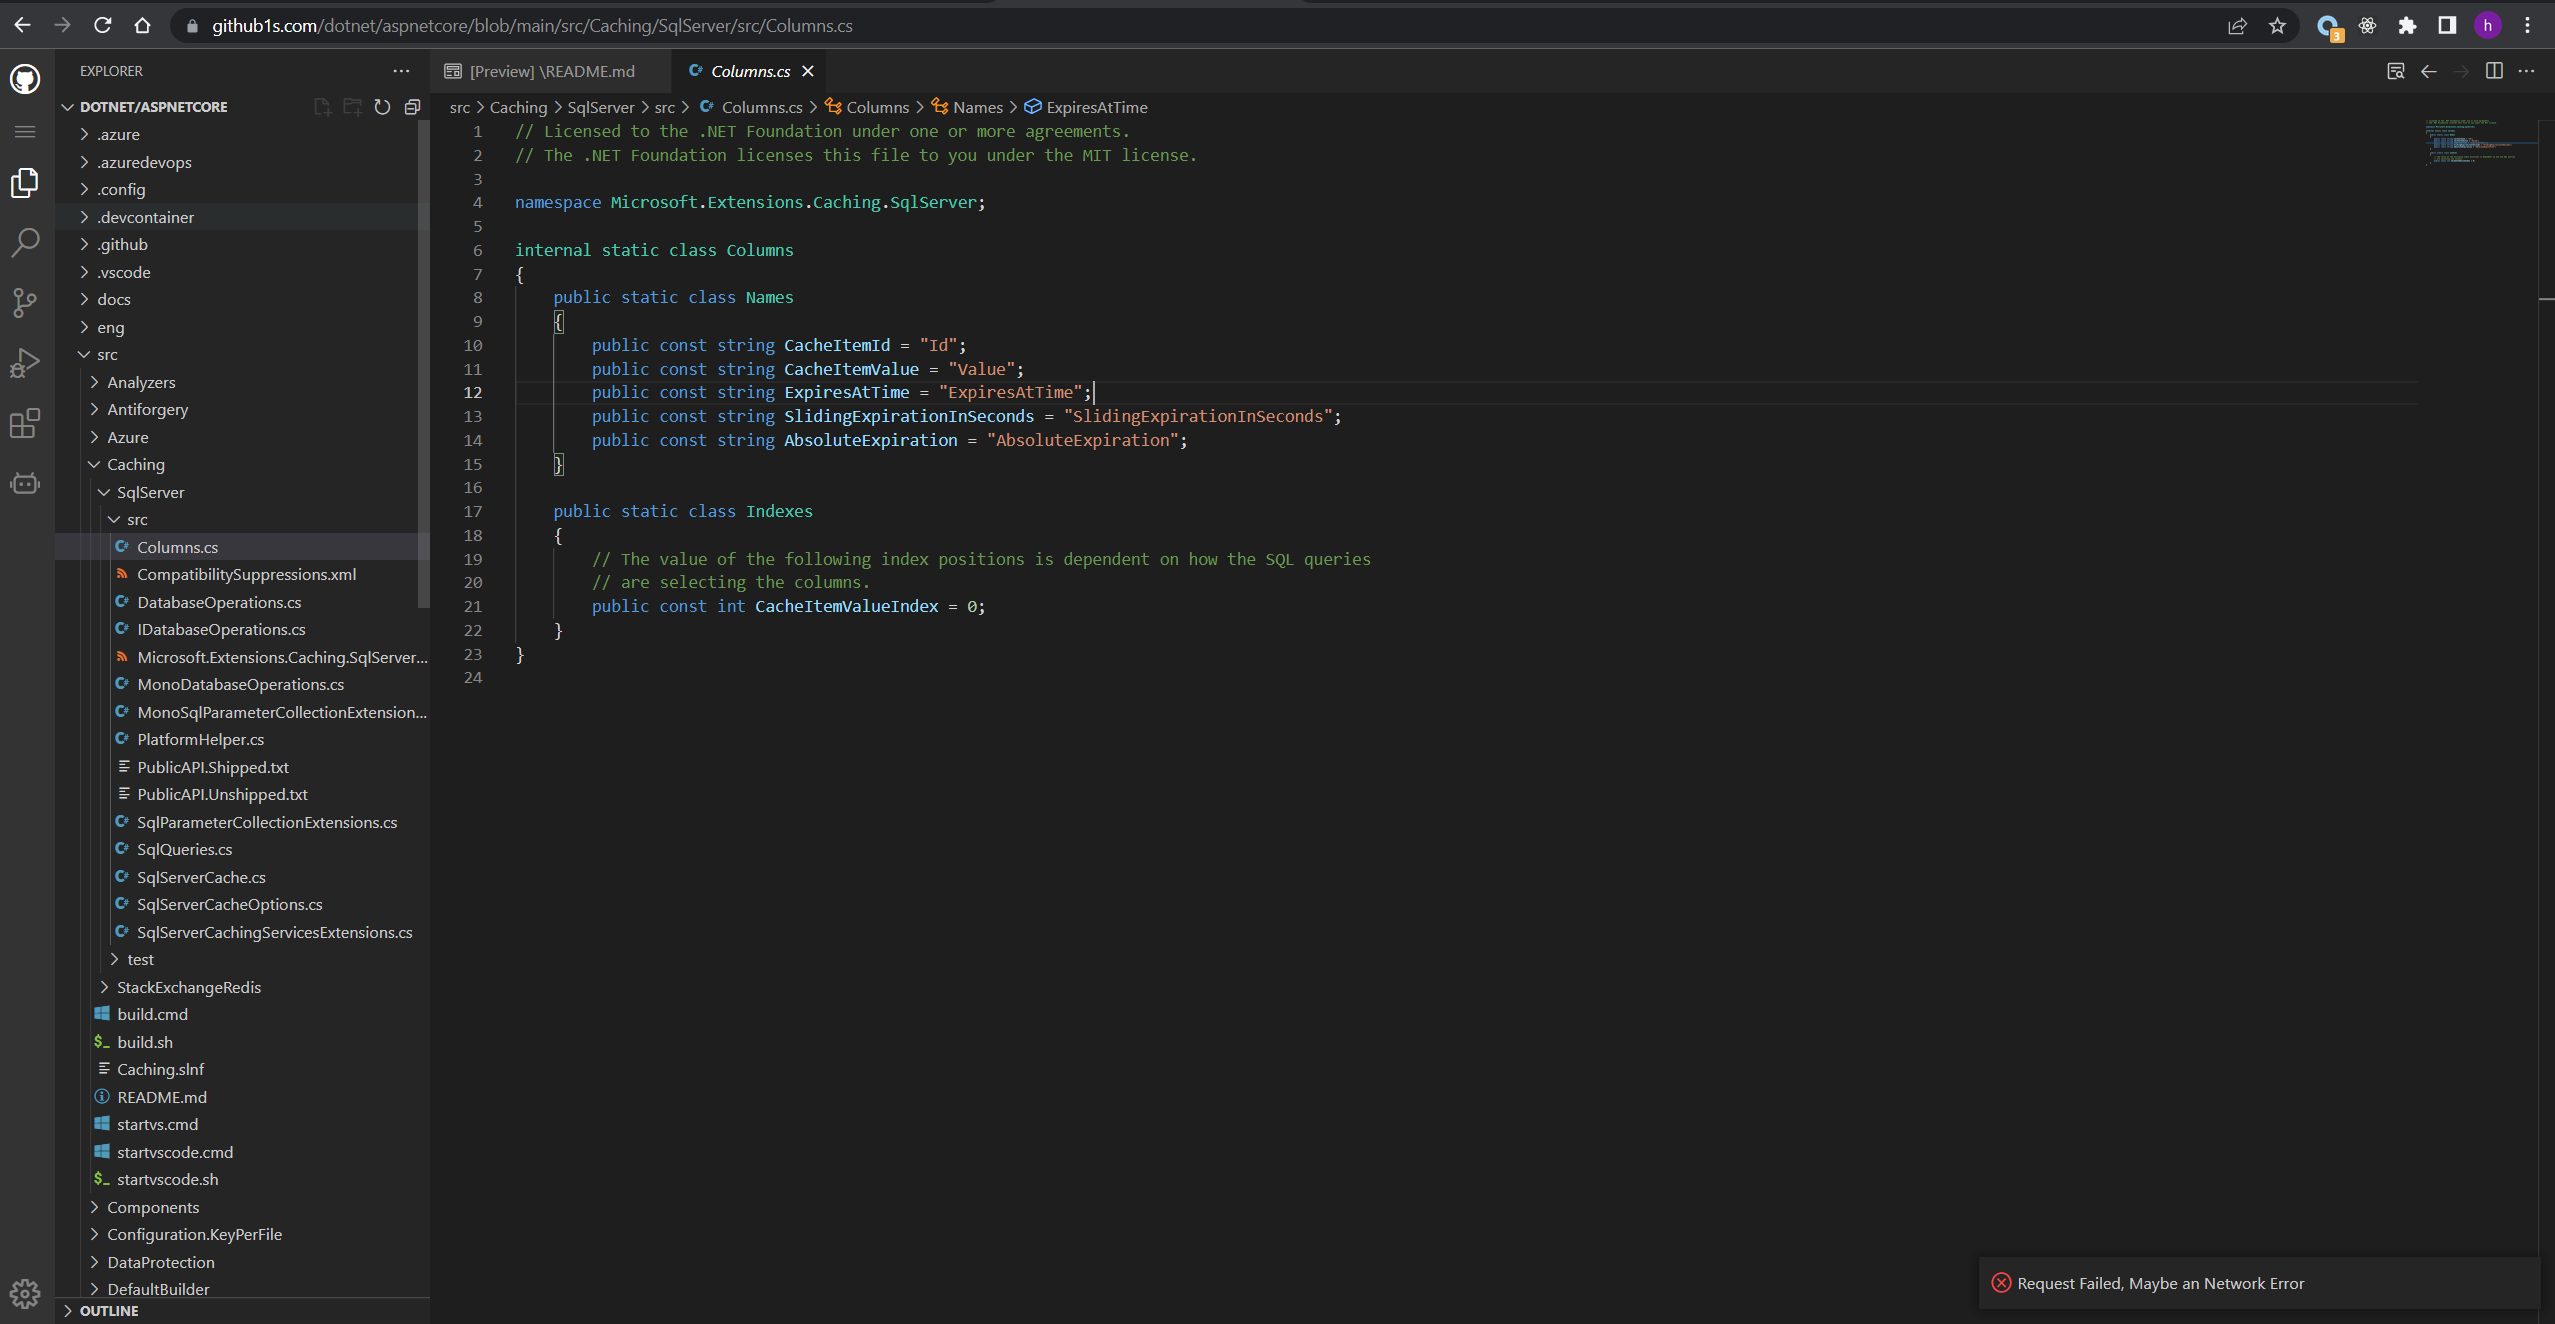The height and width of the screenshot is (1324, 2555).
Task: Click the browser share page icon
Action: pyautogui.click(x=2237, y=26)
